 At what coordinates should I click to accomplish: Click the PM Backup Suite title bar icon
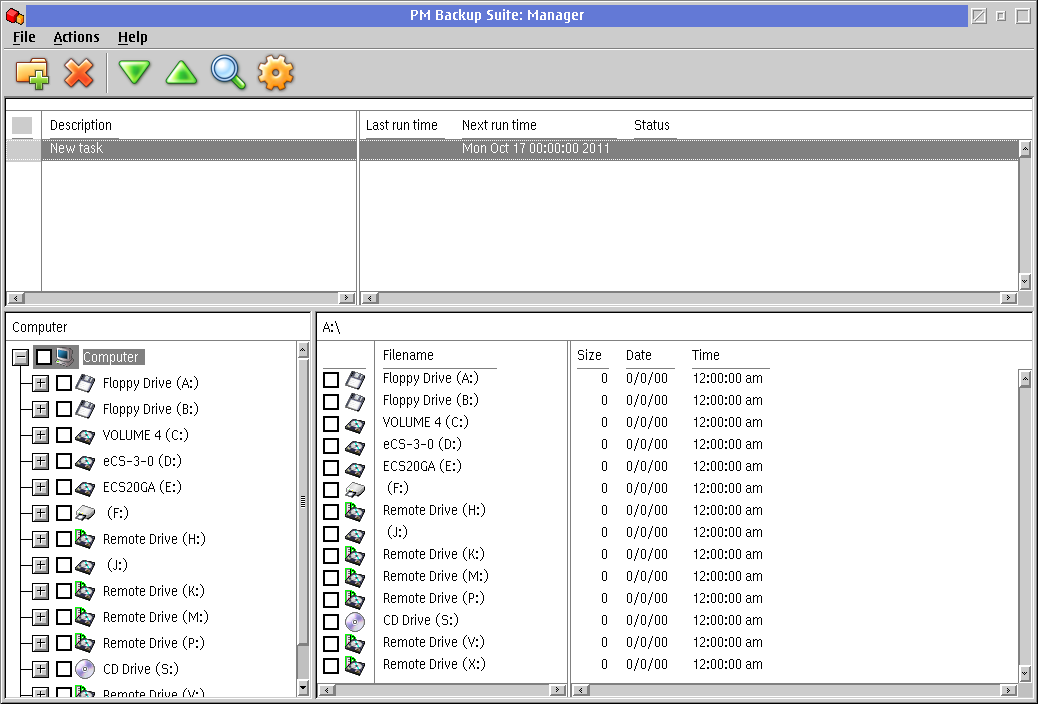(x=15, y=15)
